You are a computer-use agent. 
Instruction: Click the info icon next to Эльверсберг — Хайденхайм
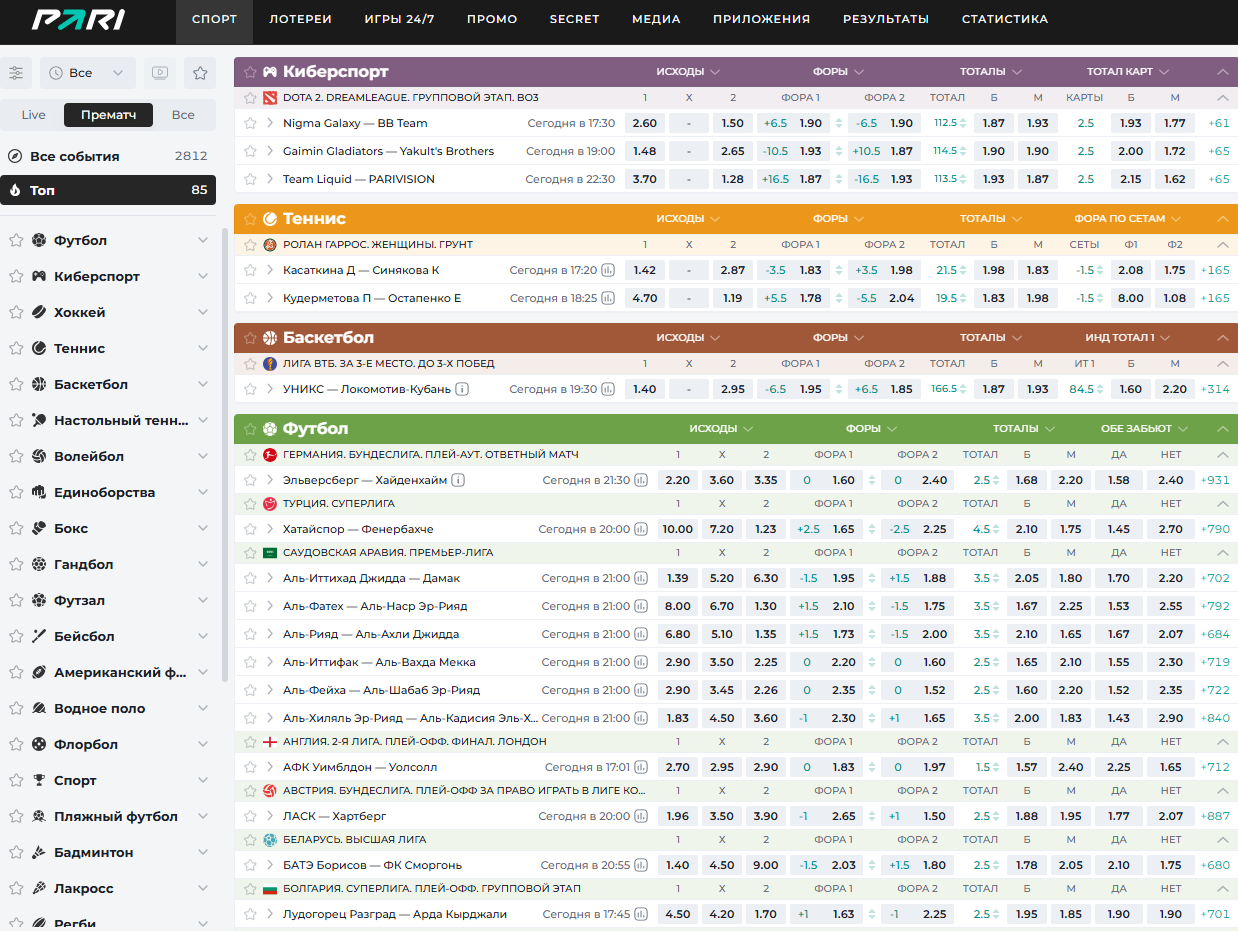(x=458, y=480)
